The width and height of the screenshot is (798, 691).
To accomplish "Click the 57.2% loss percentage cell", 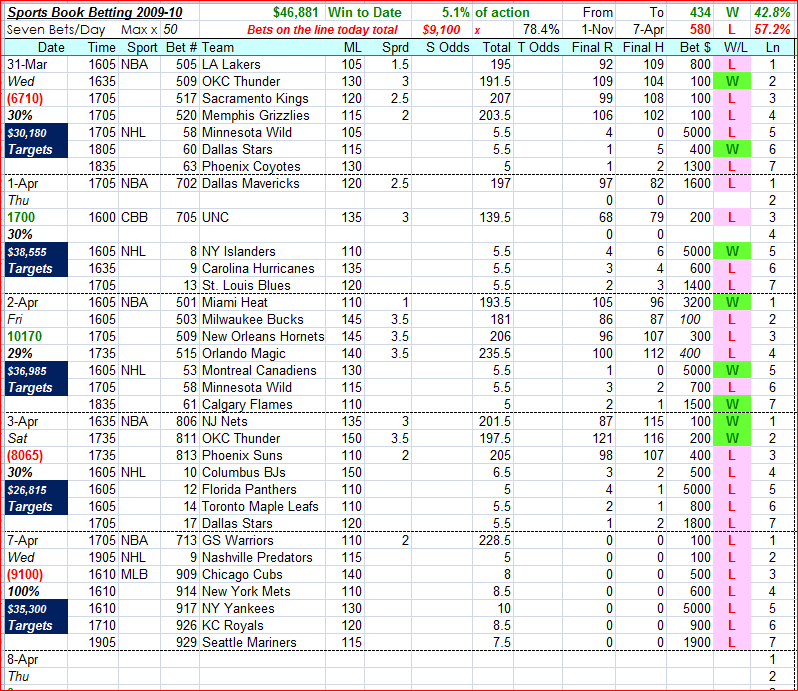I will coord(772,30).
